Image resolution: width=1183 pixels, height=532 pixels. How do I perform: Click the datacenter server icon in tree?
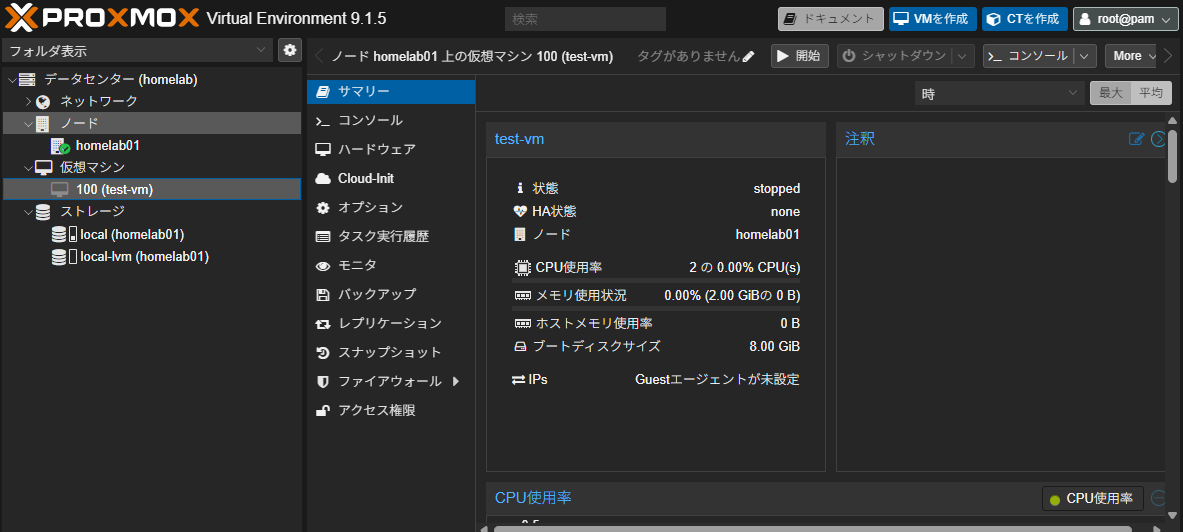tap(27, 79)
